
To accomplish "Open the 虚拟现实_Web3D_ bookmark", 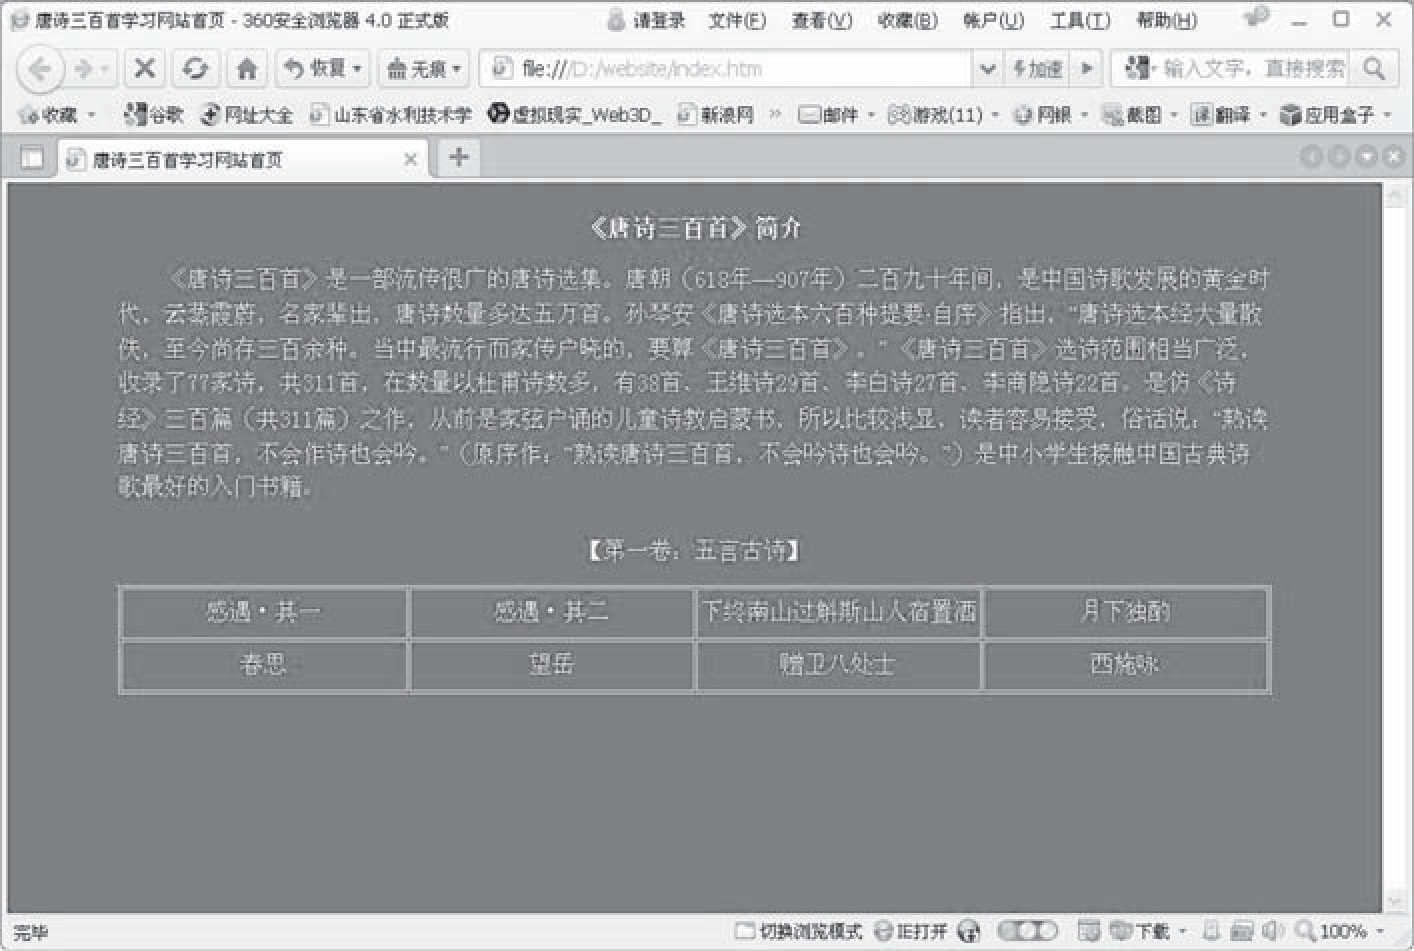I will (x=574, y=115).
